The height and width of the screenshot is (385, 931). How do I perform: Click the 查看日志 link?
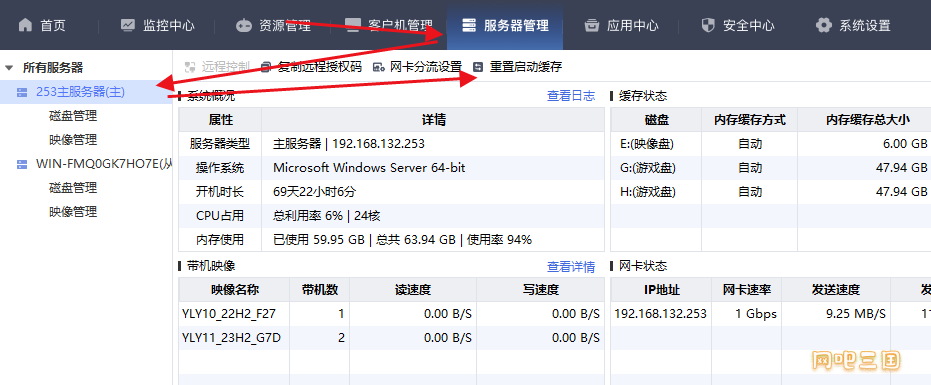571,96
